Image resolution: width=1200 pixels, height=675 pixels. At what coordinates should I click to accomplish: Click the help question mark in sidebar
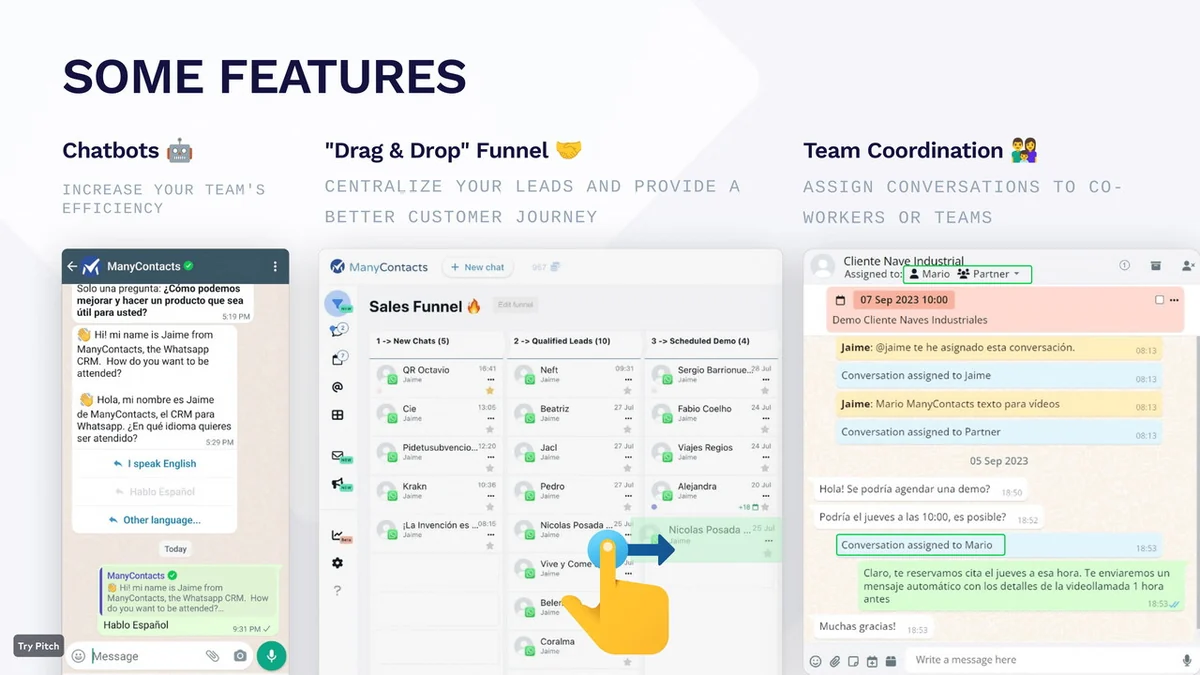(337, 591)
